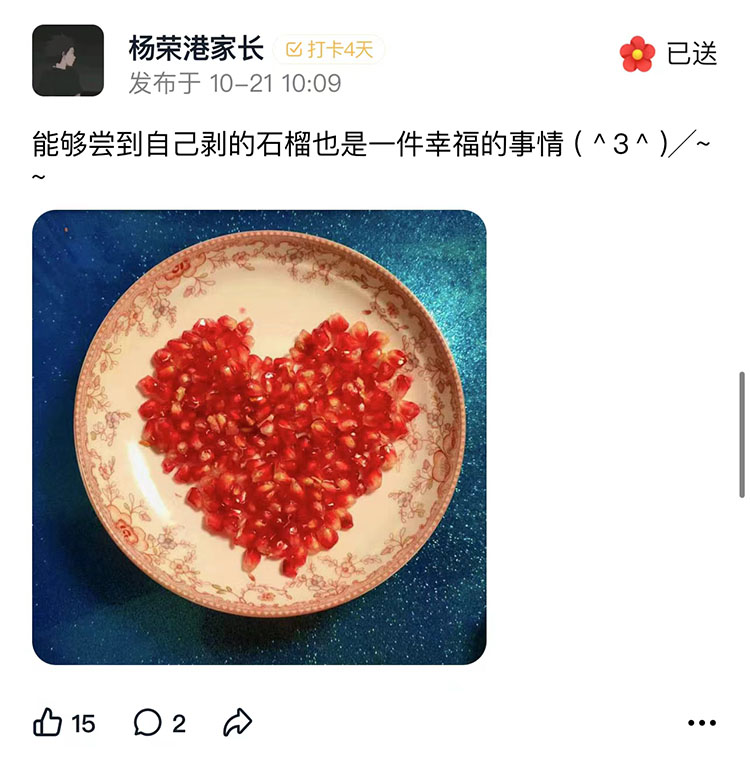This screenshot has height=765, width=750.
Task: Like the post with thumbs-up icon
Action: click(47, 723)
